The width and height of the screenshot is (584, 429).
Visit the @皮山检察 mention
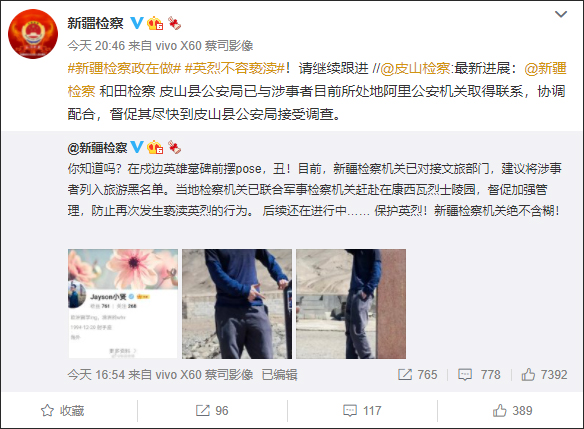point(415,68)
